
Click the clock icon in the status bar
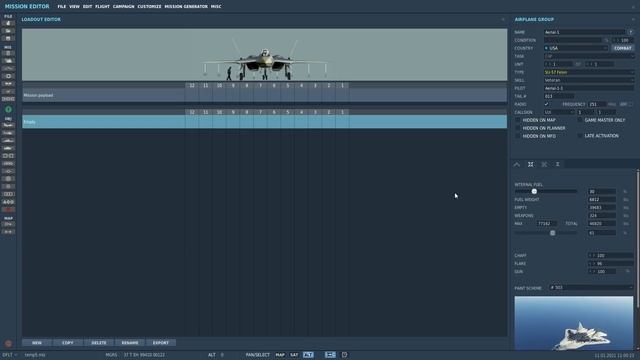tap(344, 355)
